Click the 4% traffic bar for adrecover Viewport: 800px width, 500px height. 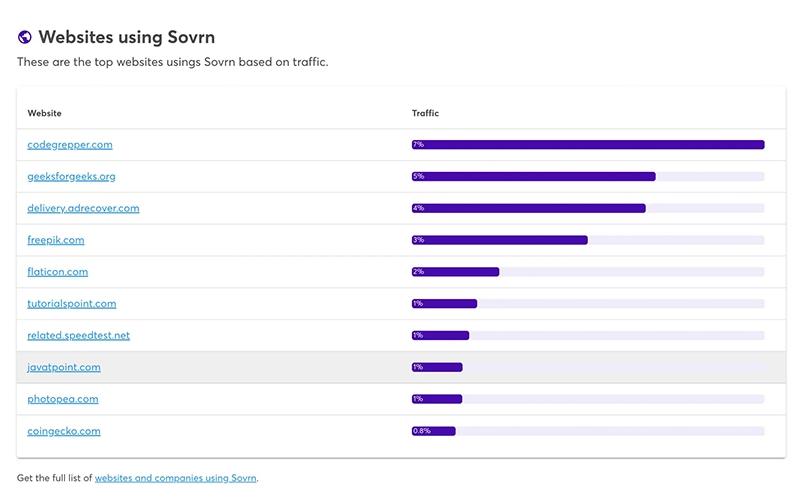[529, 208]
